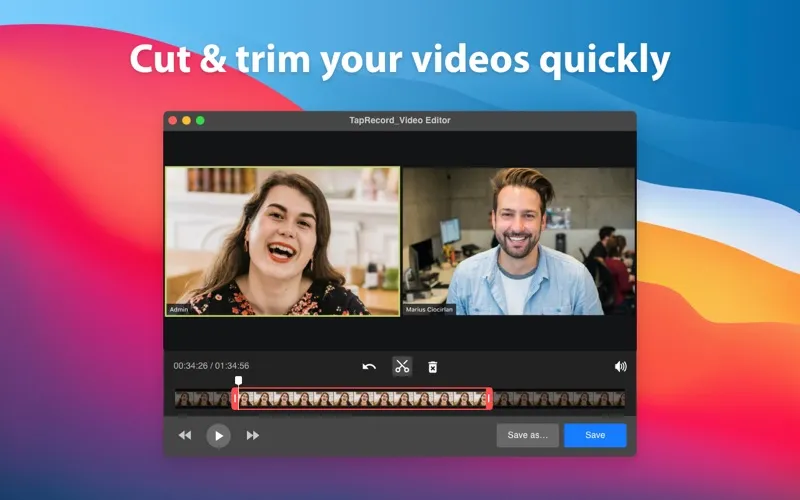This screenshot has width=800, height=500.
Task: Click the Marius Ciocirlan video feed
Action: click(x=519, y=241)
